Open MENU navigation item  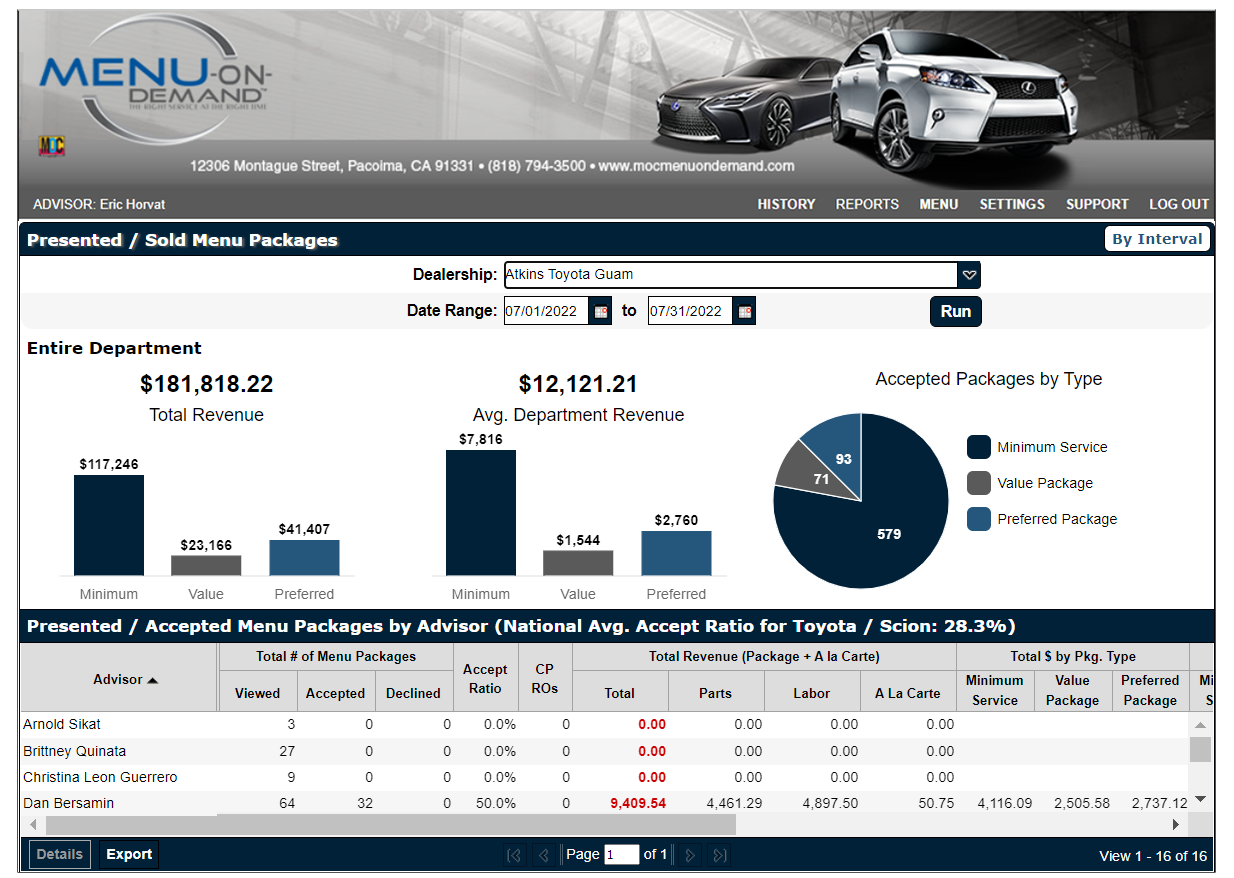pos(939,204)
